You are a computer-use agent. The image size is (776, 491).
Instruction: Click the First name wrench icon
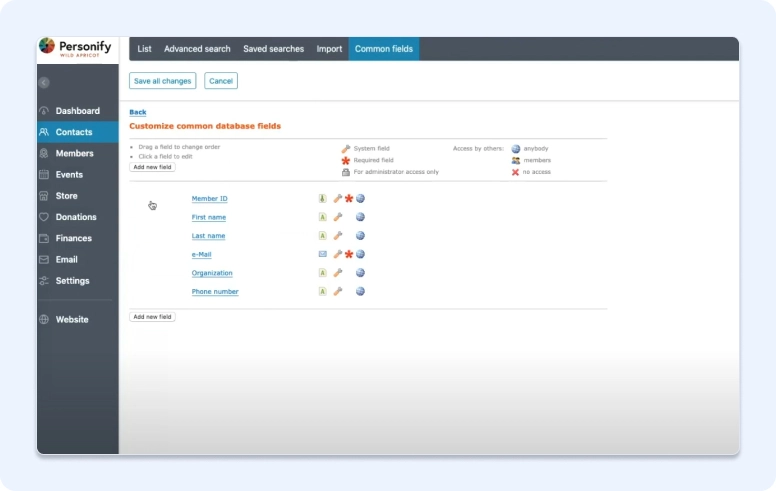[x=338, y=217]
